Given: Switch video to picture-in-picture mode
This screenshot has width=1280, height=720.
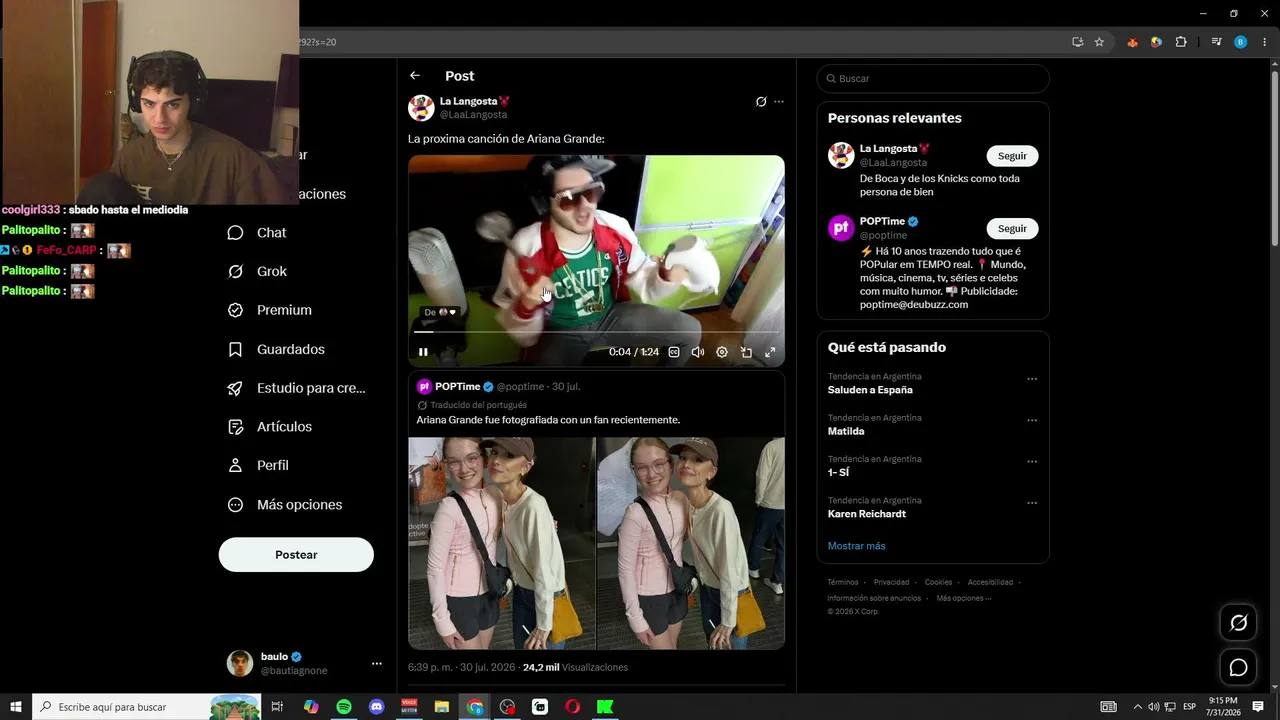Looking at the screenshot, I should coord(746,352).
